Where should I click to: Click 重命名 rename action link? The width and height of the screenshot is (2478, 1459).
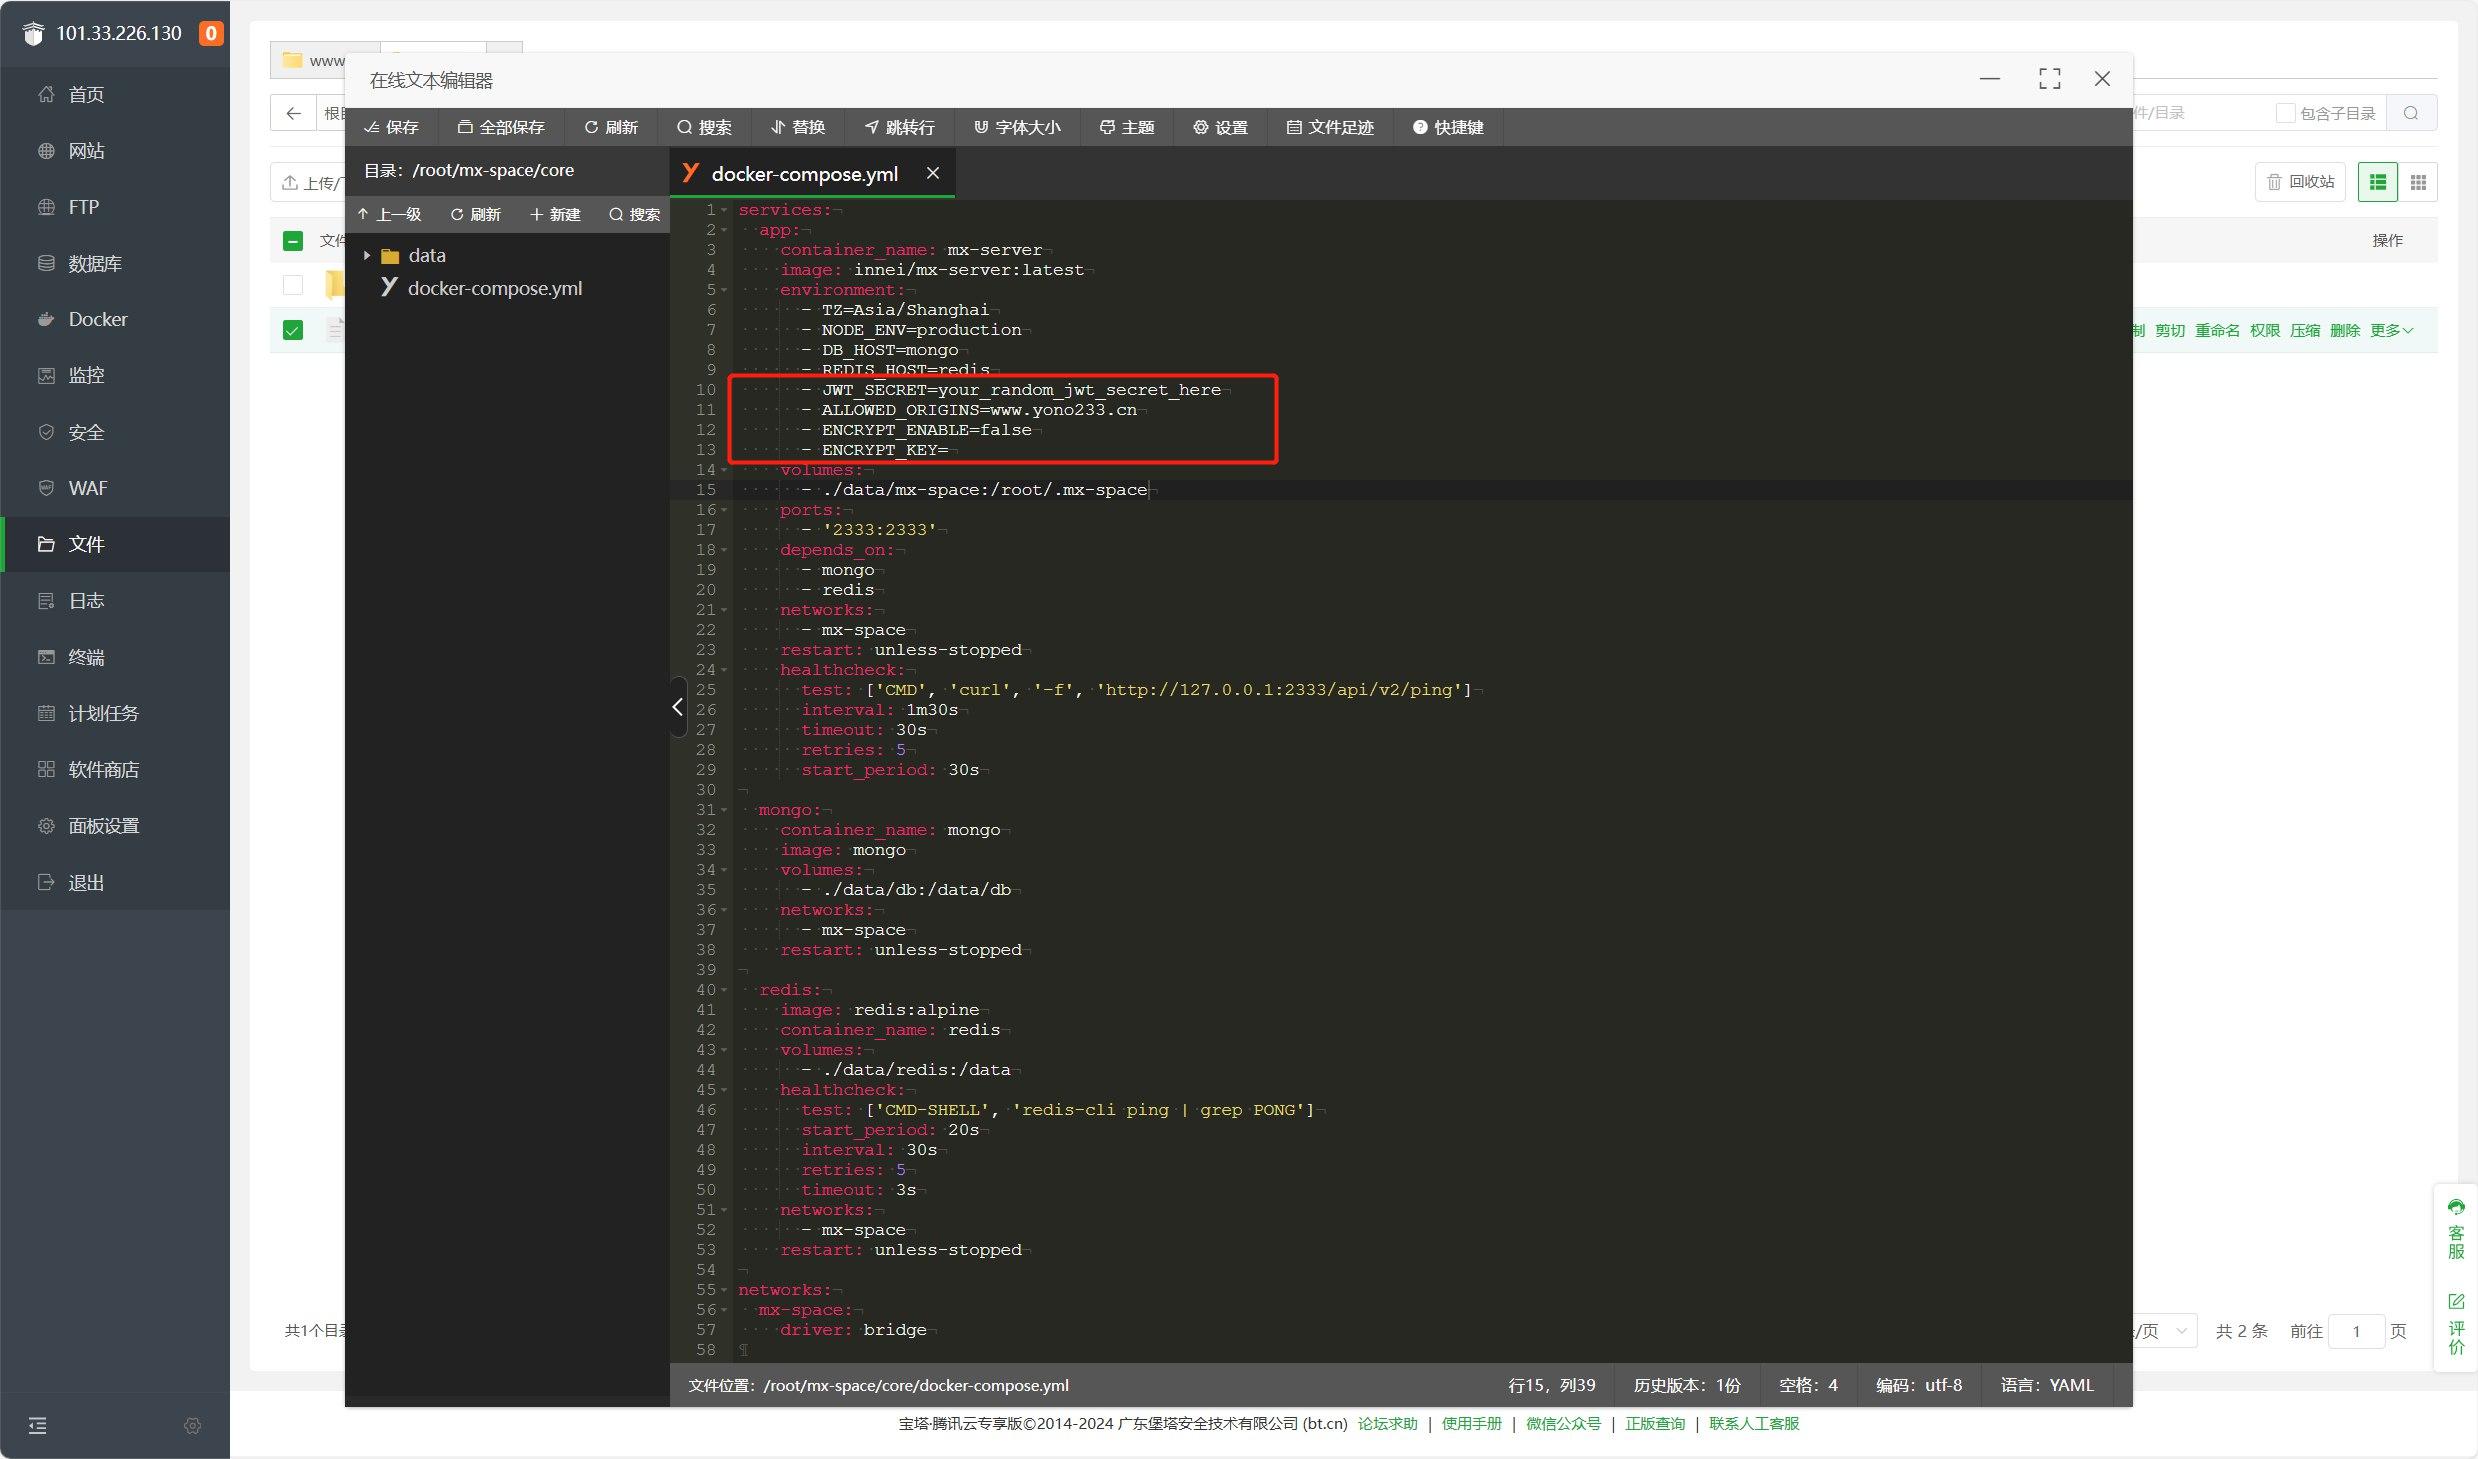pyautogui.click(x=2217, y=330)
